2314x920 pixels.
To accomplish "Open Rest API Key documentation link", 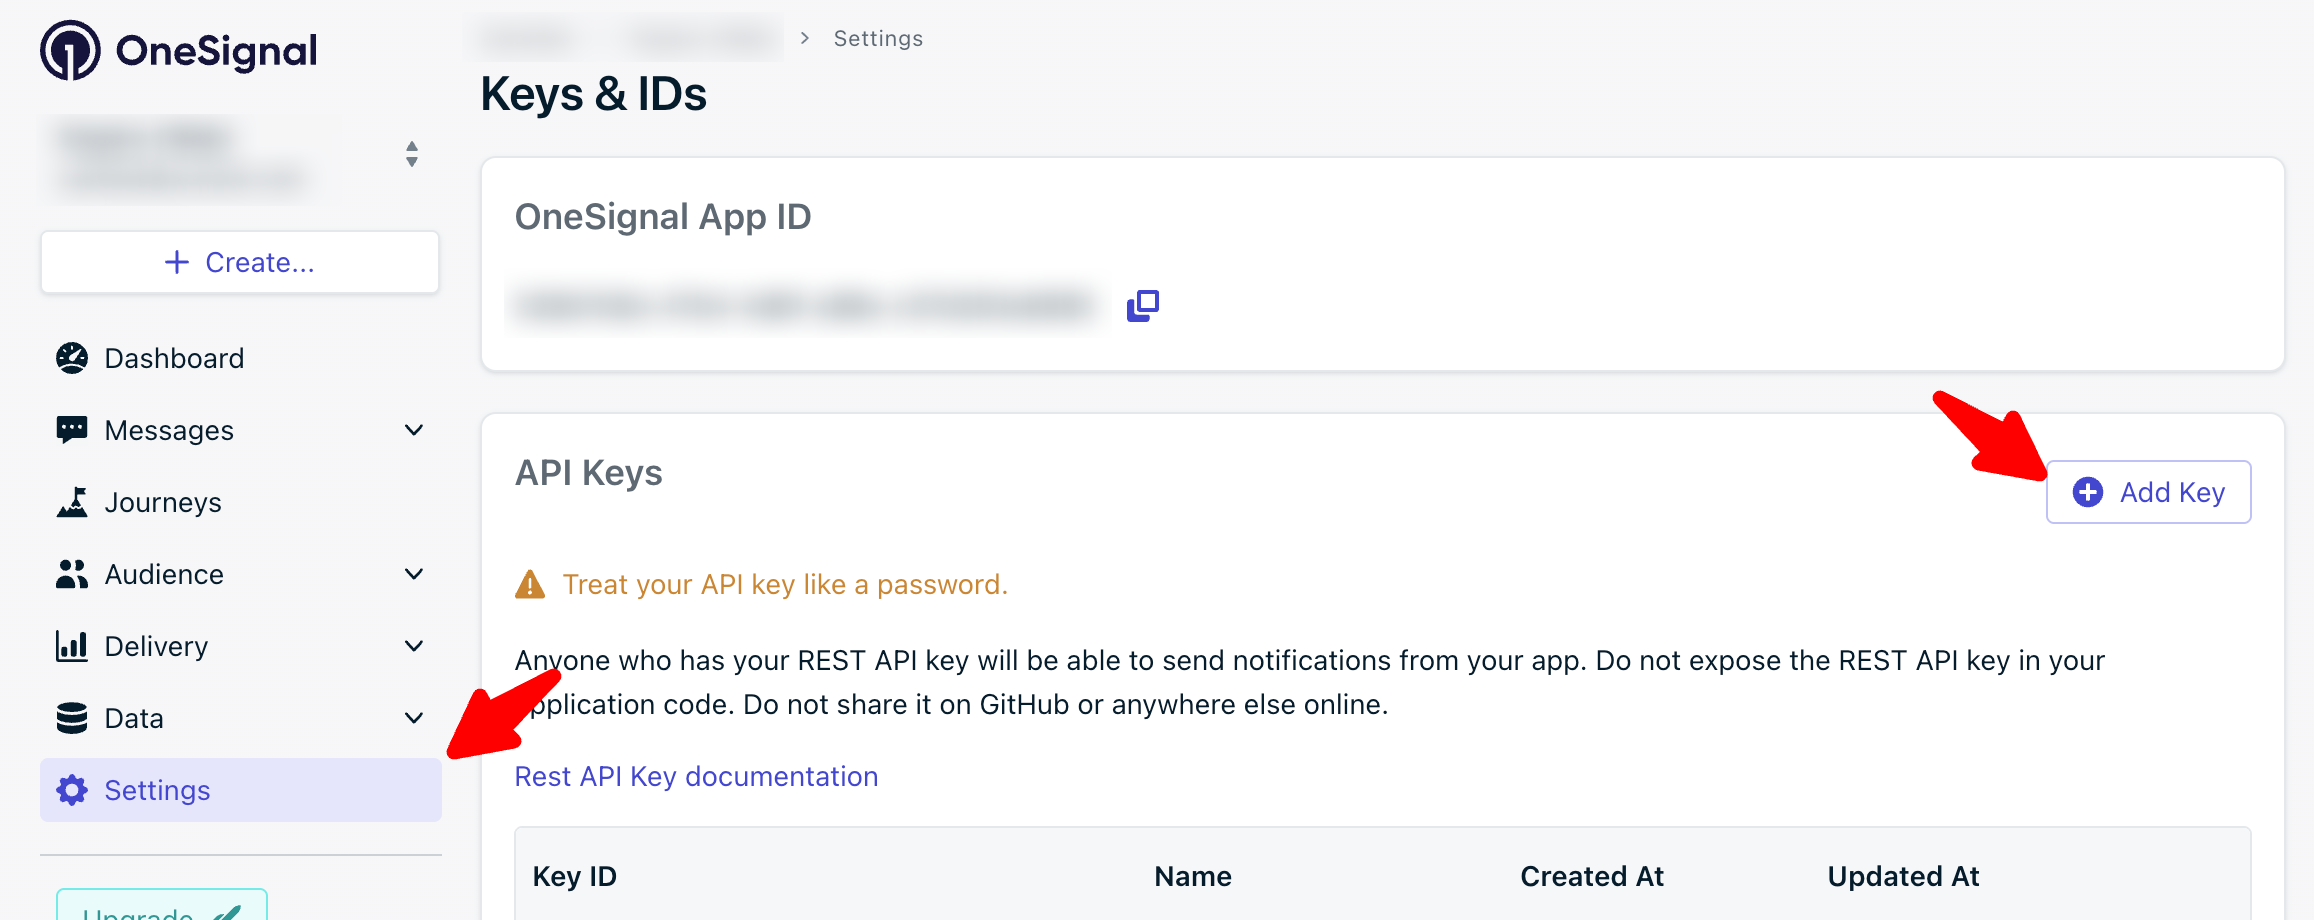I will (x=696, y=776).
